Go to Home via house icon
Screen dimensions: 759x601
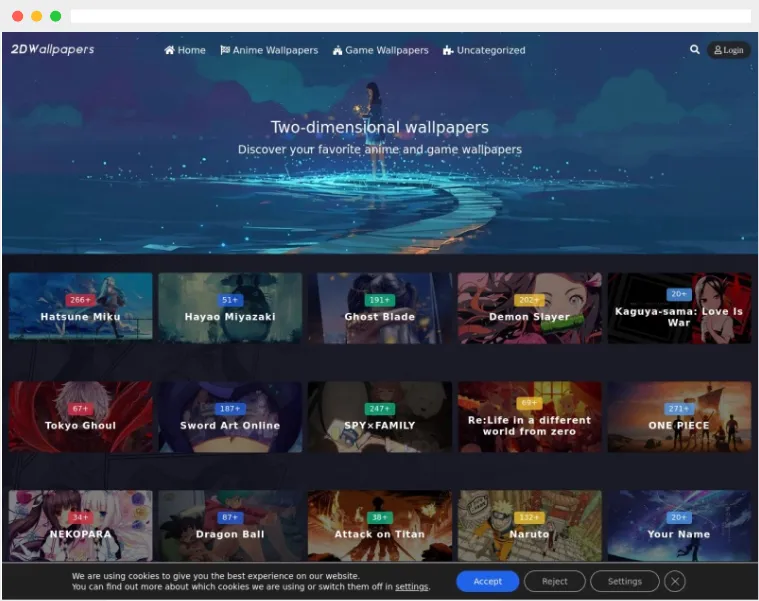pos(169,50)
